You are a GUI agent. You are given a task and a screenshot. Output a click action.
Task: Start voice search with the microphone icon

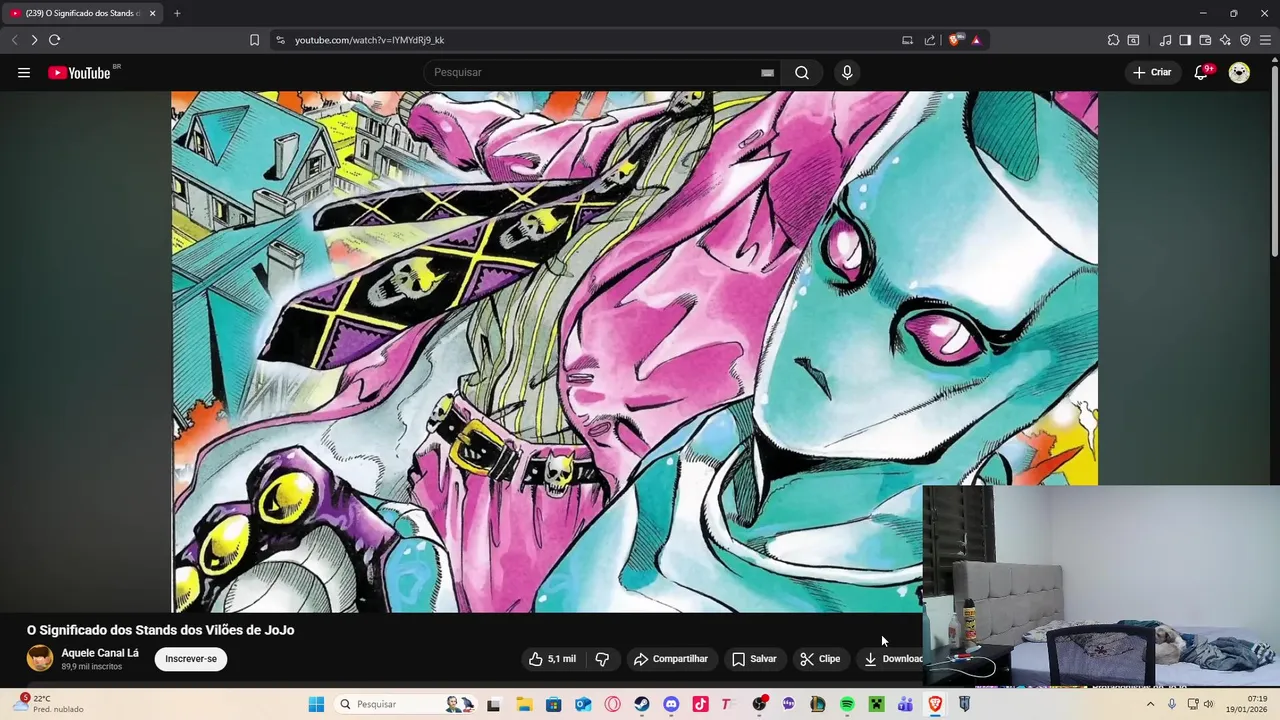coord(847,72)
